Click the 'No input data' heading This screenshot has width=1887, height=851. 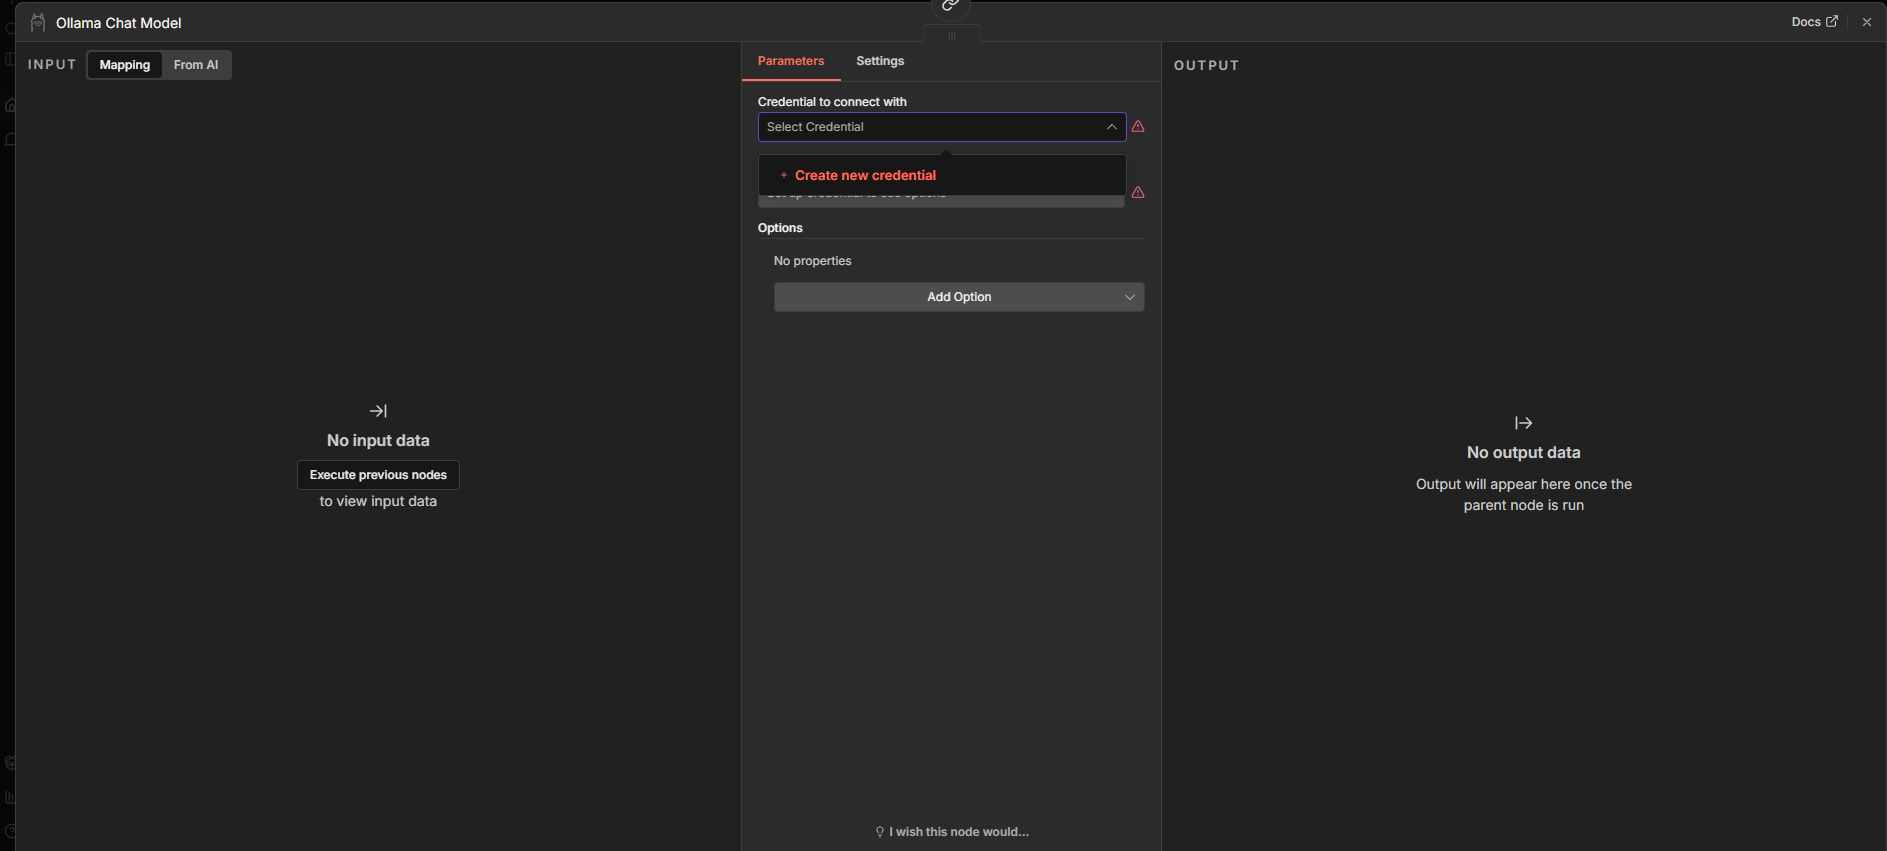tap(378, 441)
